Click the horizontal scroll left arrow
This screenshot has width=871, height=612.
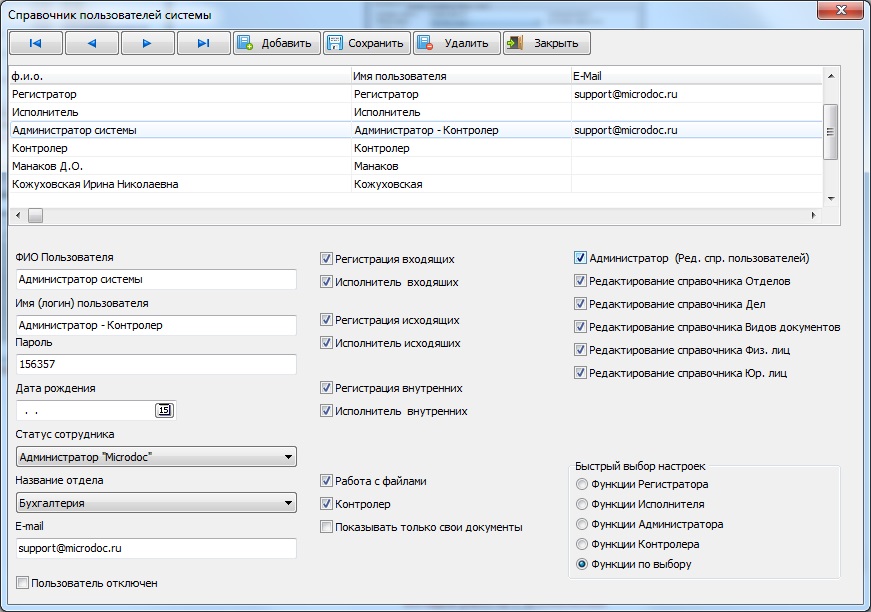point(18,215)
